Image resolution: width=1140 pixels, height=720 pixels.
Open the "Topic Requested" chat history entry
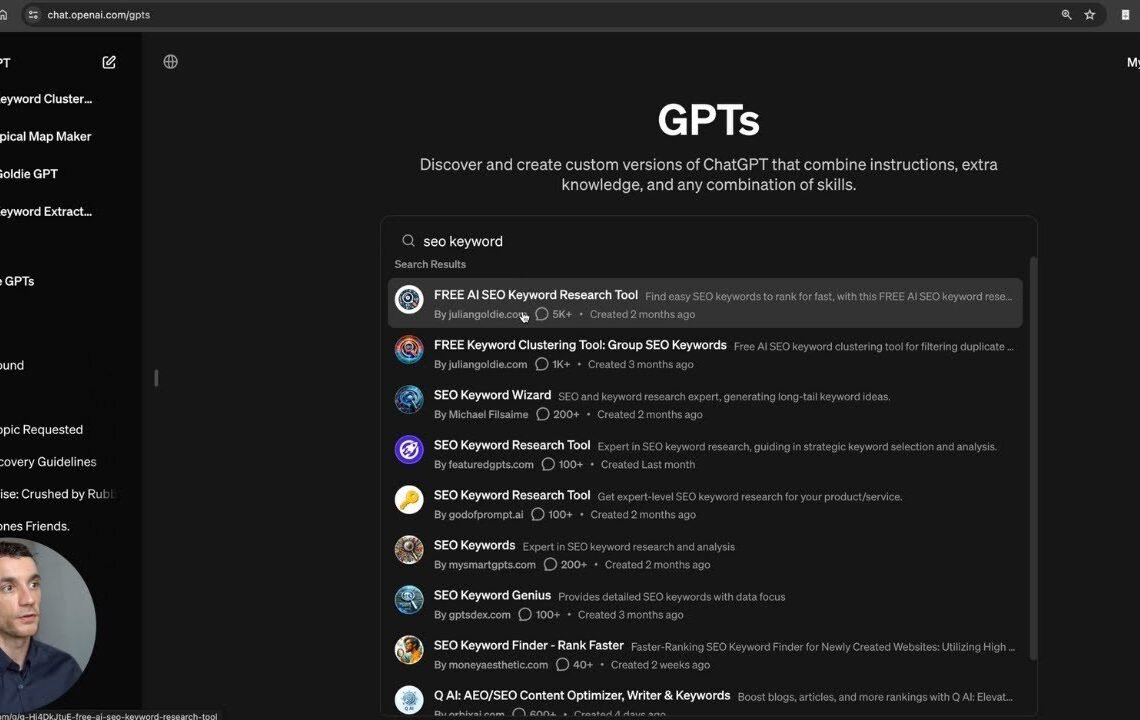(41, 430)
